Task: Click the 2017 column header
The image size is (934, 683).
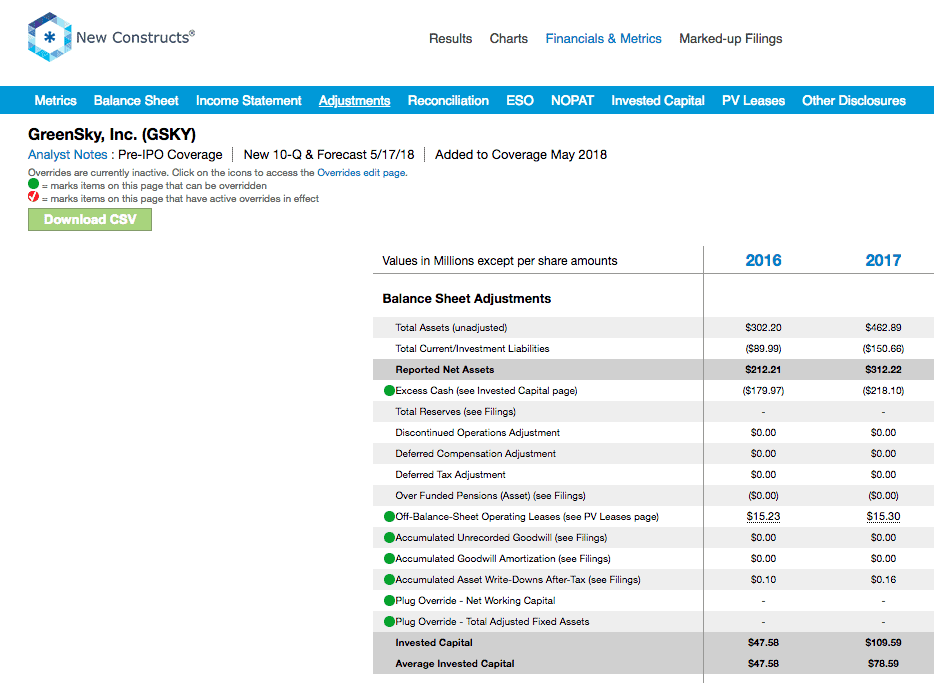Action: (x=883, y=260)
